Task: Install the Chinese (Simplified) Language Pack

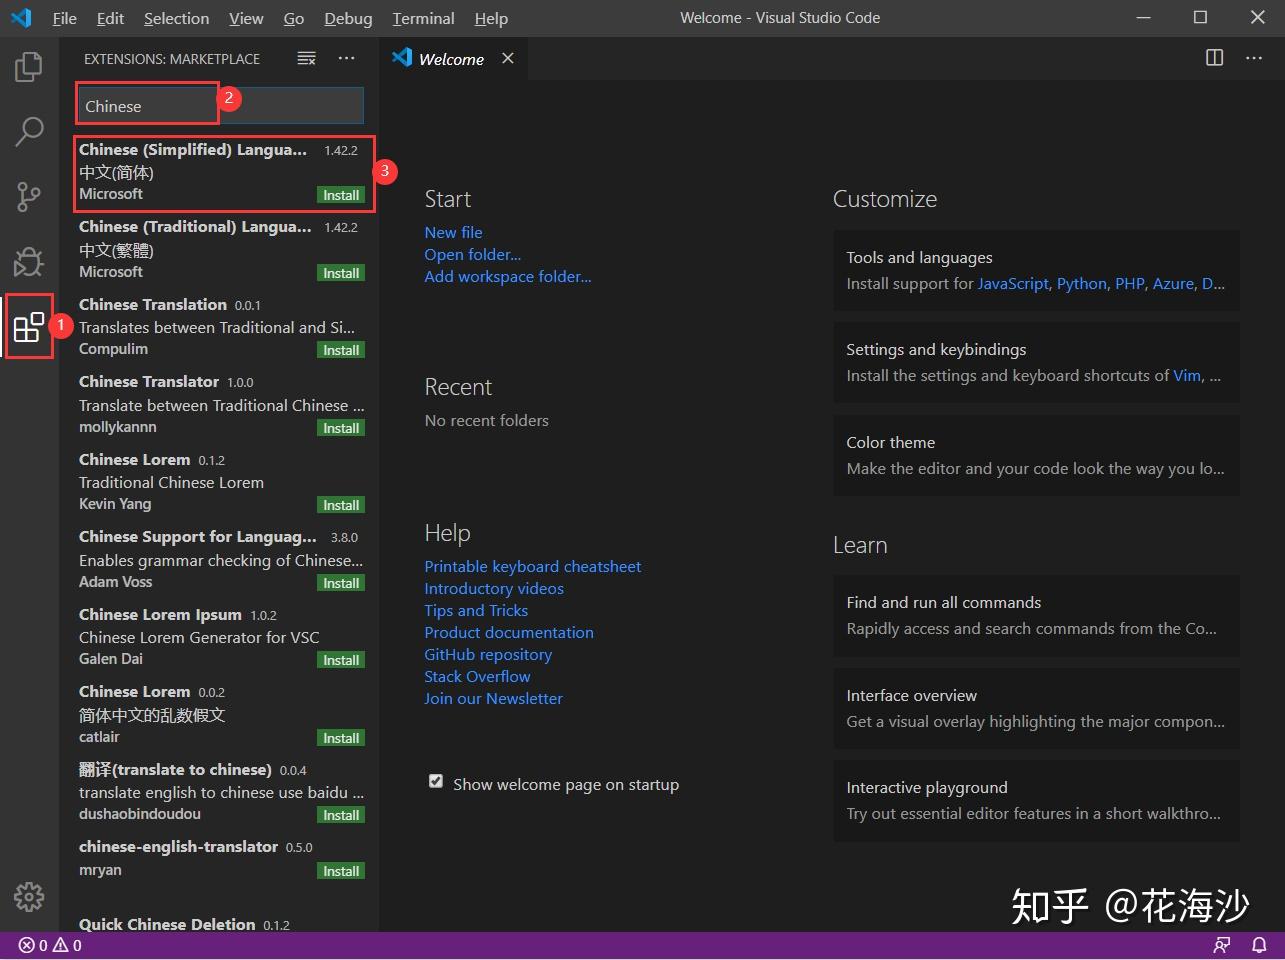Action: tap(341, 195)
